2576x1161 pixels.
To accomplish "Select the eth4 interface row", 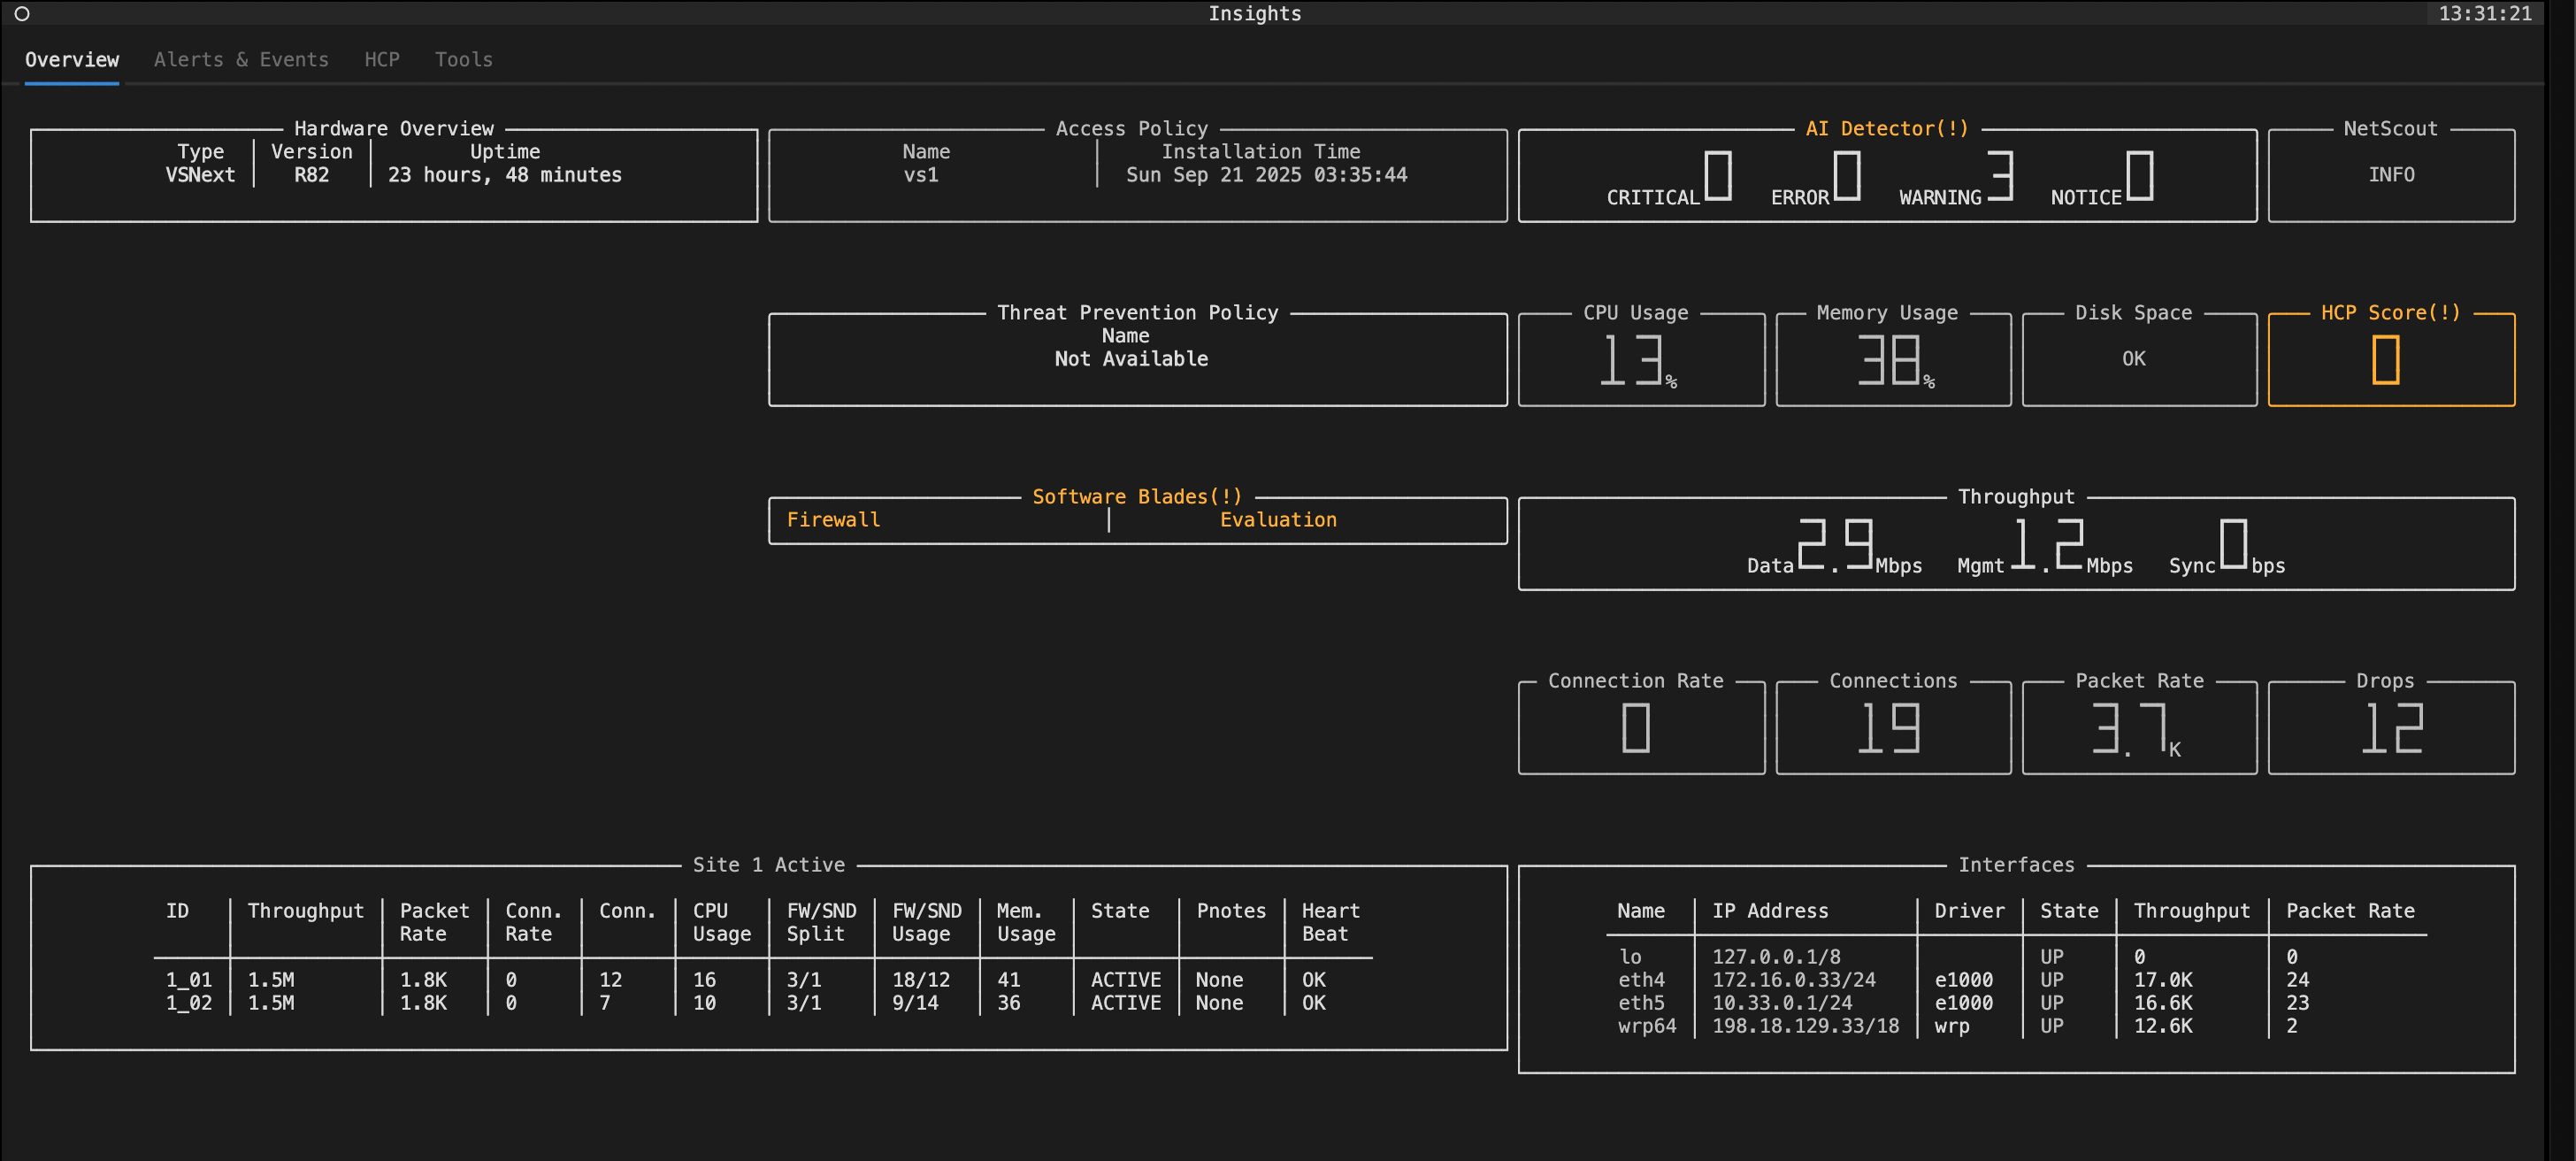I will coord(1641,980).
